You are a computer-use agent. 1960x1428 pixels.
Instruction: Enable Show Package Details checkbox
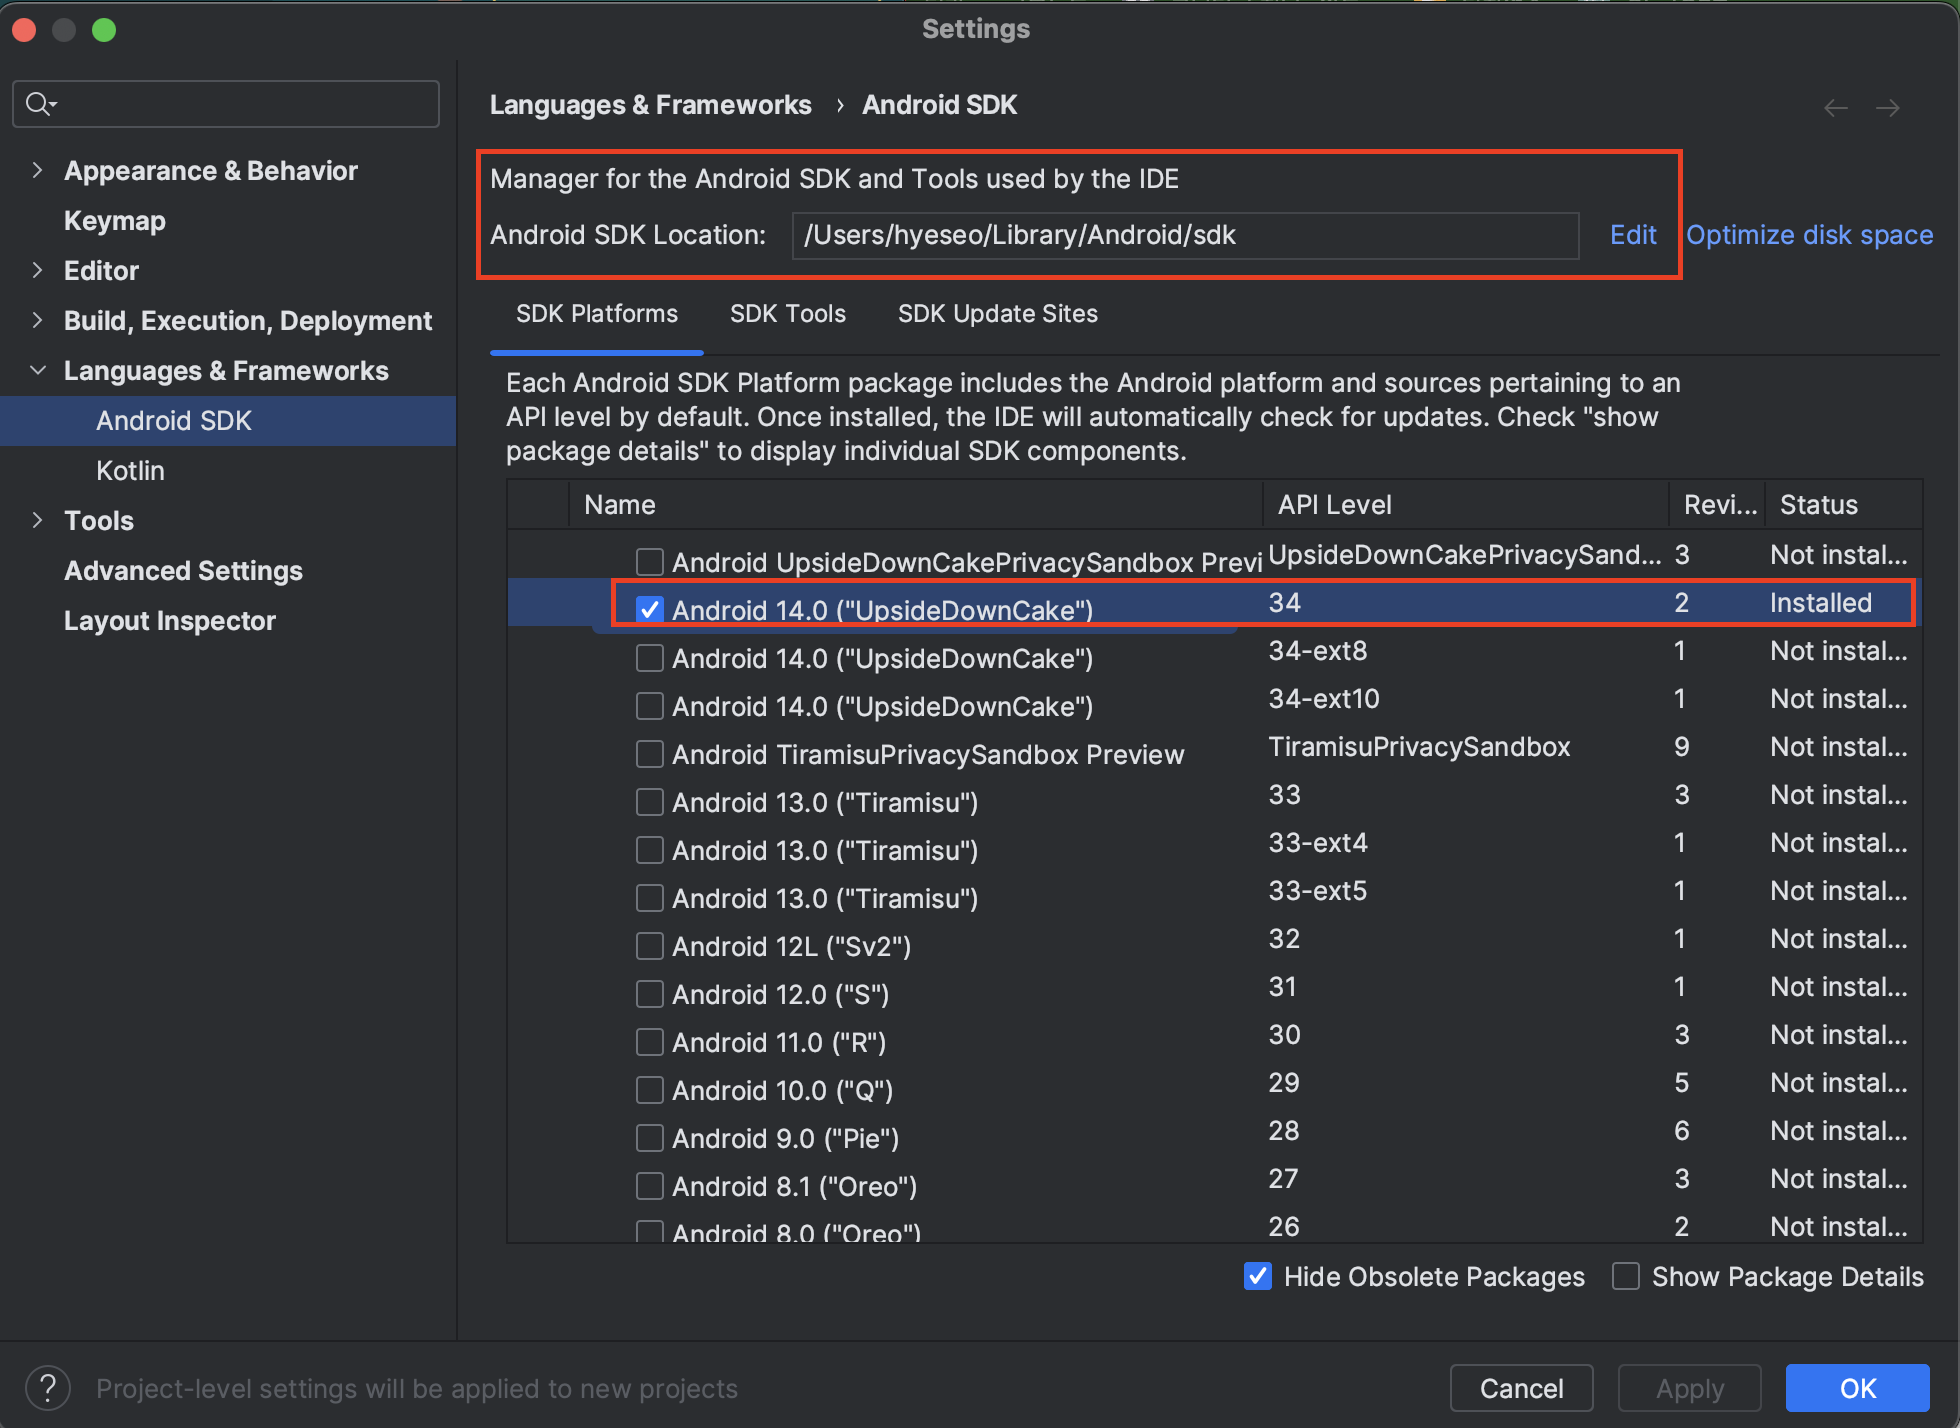1626,1276
